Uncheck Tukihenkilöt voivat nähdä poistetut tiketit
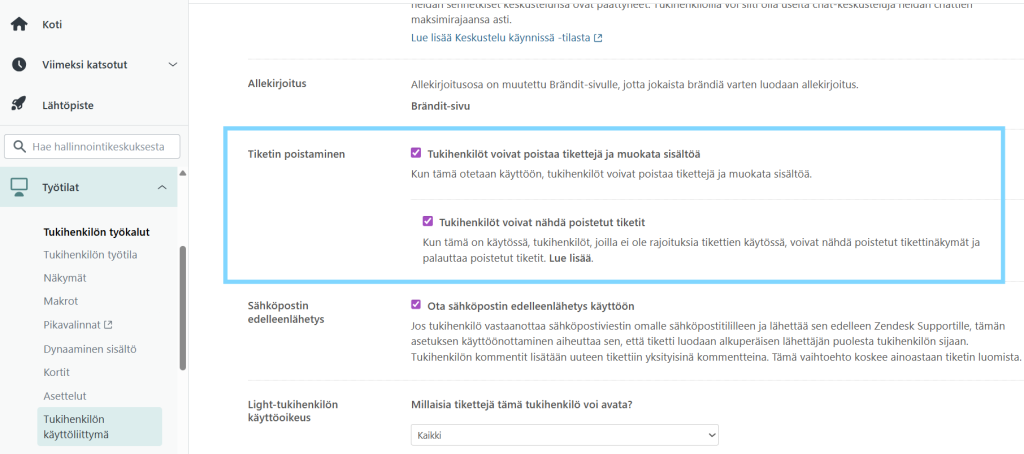This screenshot has height=454, width=1024. [428, 222]
